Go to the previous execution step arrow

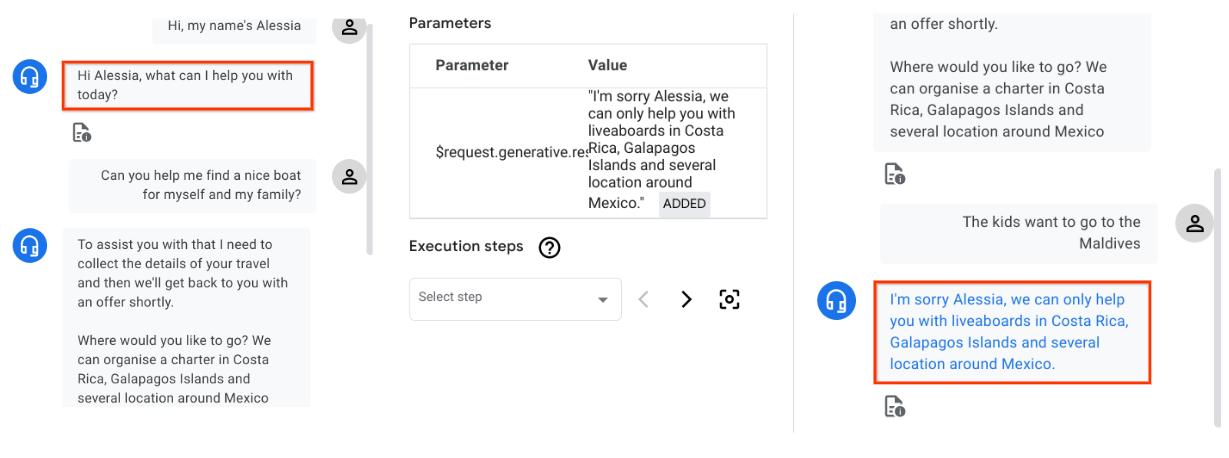tap(644, 299)
